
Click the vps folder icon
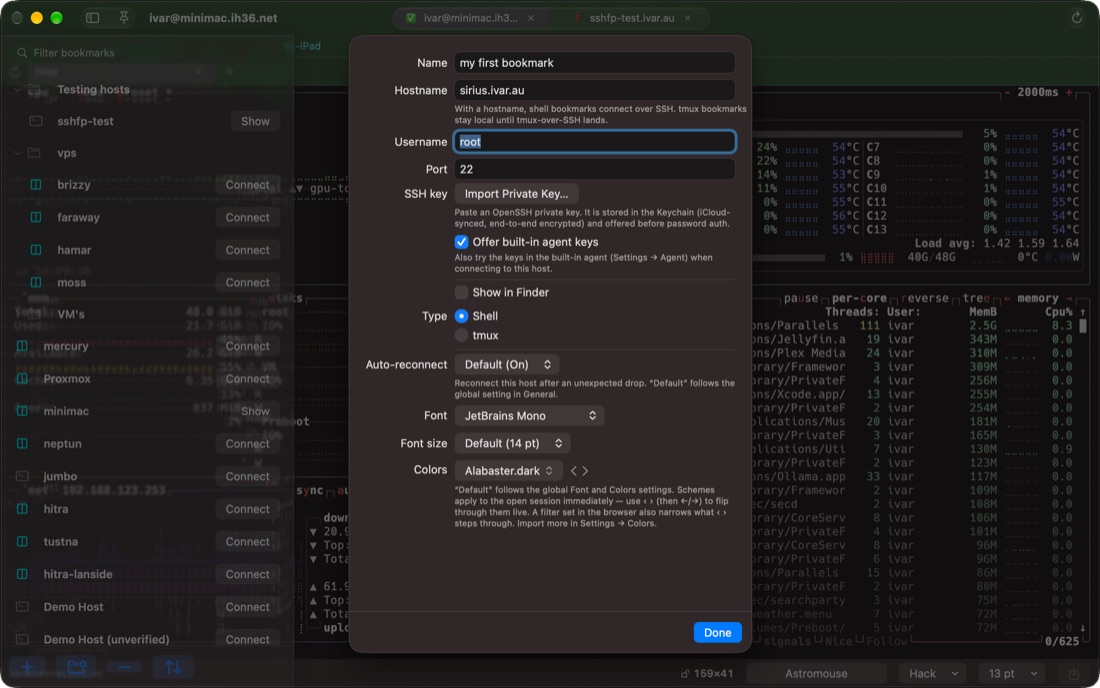point(34,153)
